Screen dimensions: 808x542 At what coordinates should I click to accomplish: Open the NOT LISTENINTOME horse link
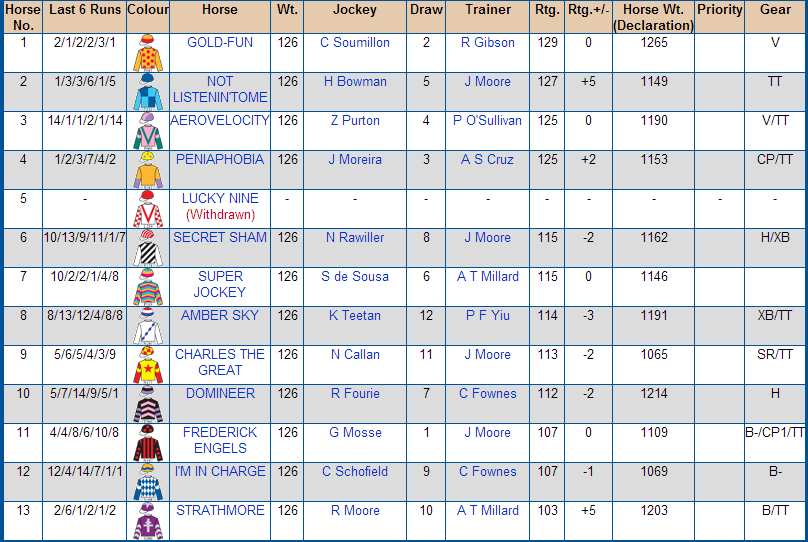pyautogui.click(x=220, y=89)
